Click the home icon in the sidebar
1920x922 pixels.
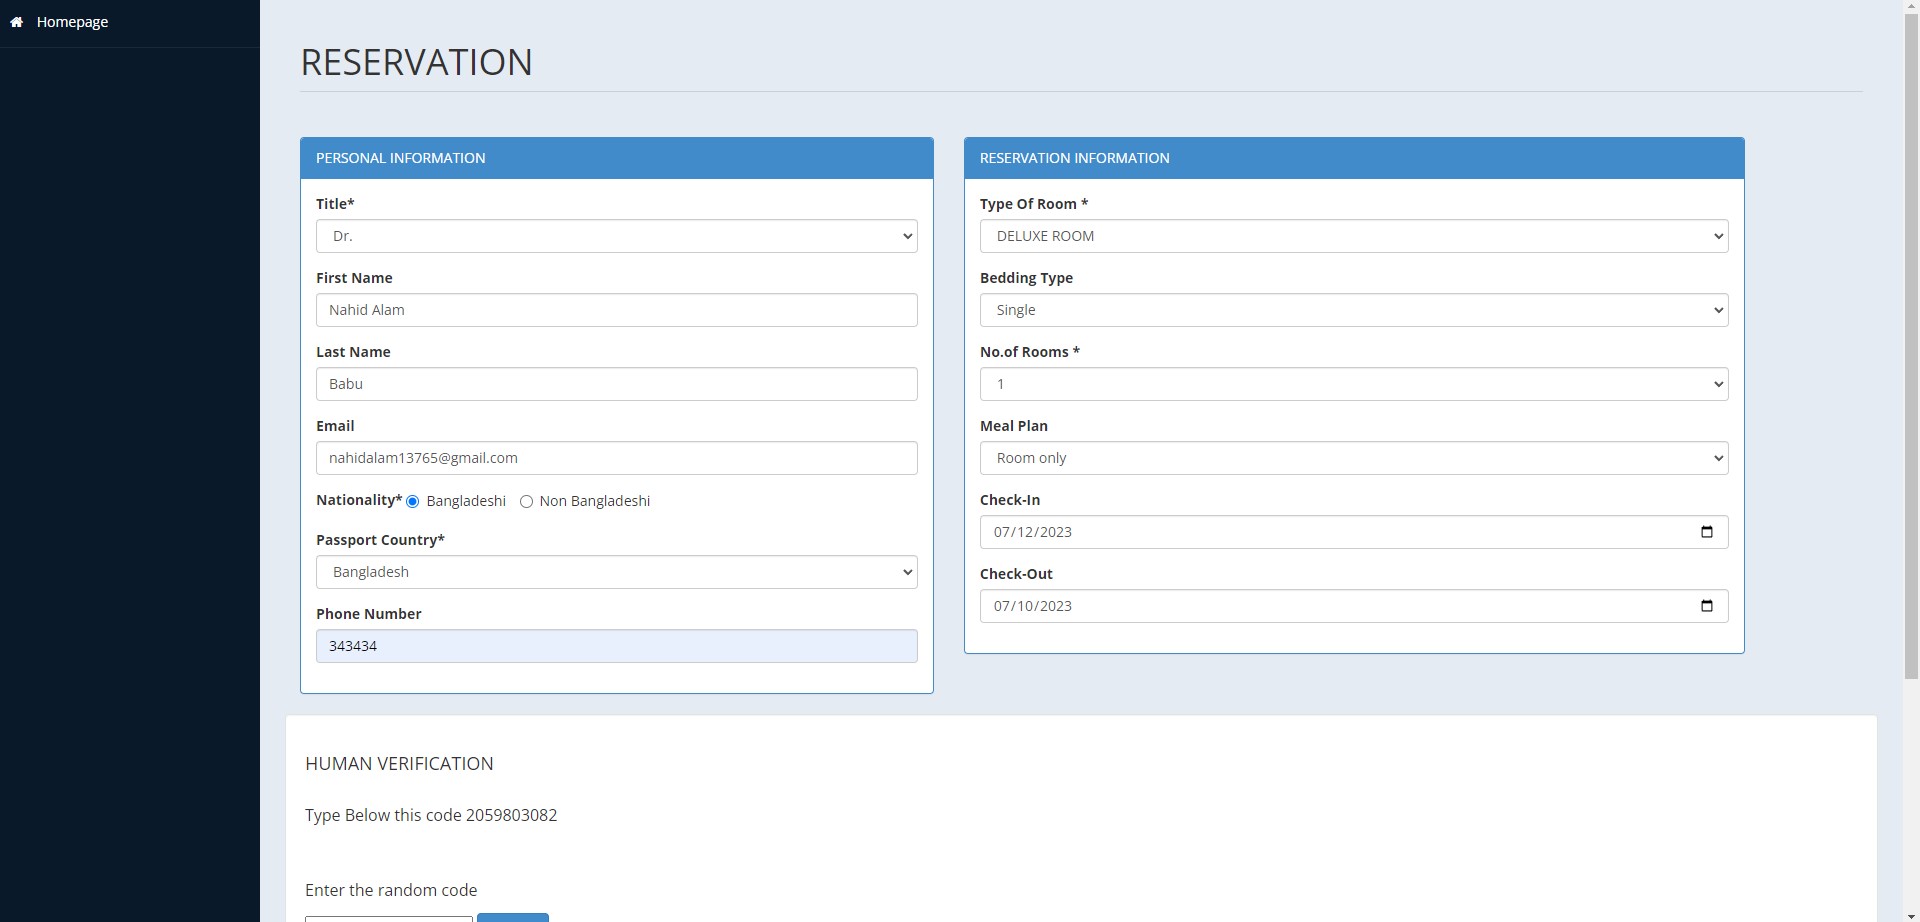point(16,21)
